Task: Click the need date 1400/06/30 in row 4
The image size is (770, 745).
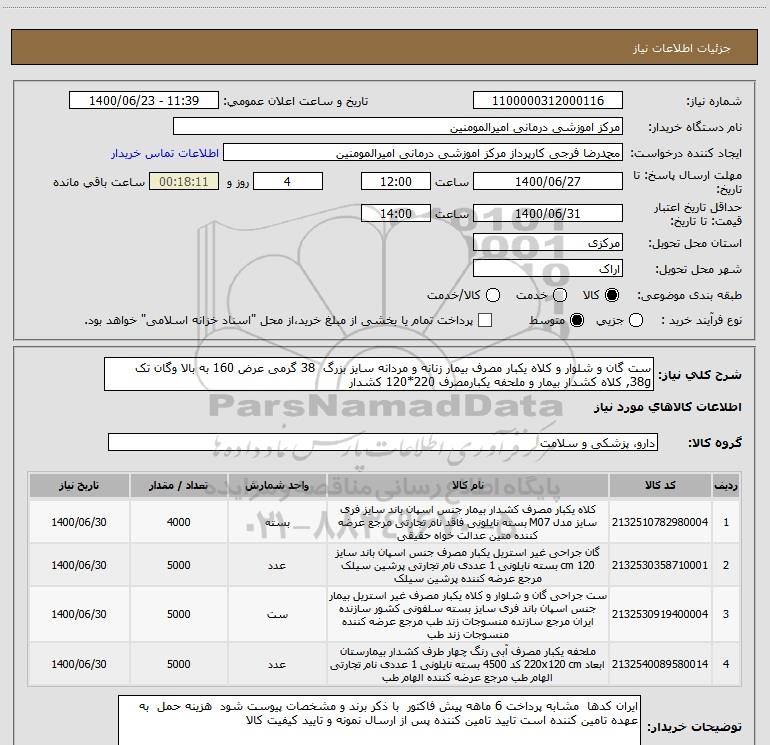Action: [x=79, y=664]
